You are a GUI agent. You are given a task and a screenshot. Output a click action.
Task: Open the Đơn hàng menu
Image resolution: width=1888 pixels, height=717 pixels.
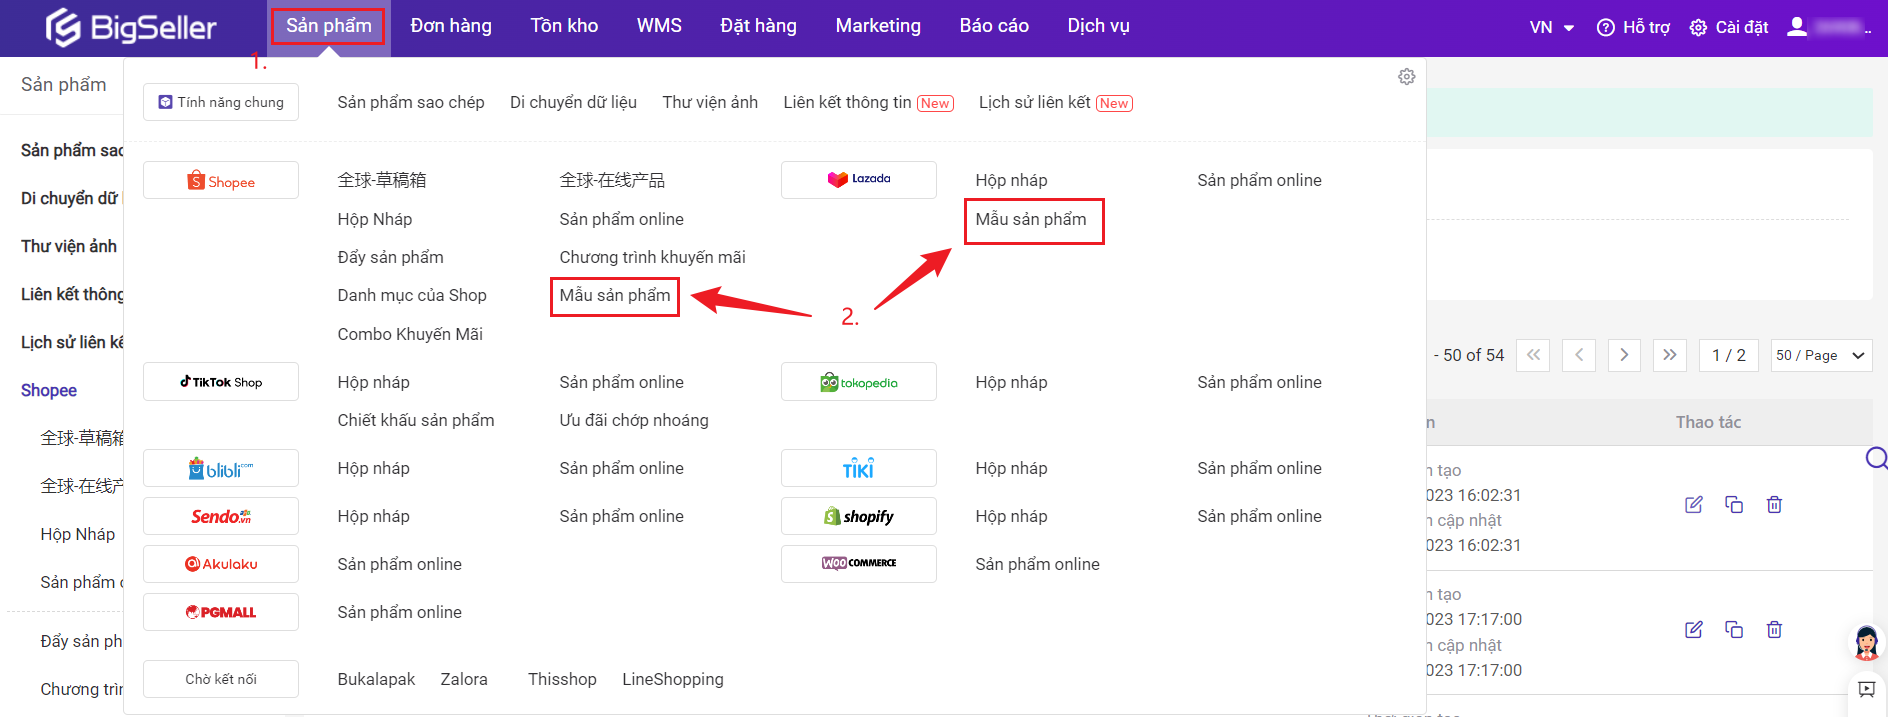(x=451, y=26)
